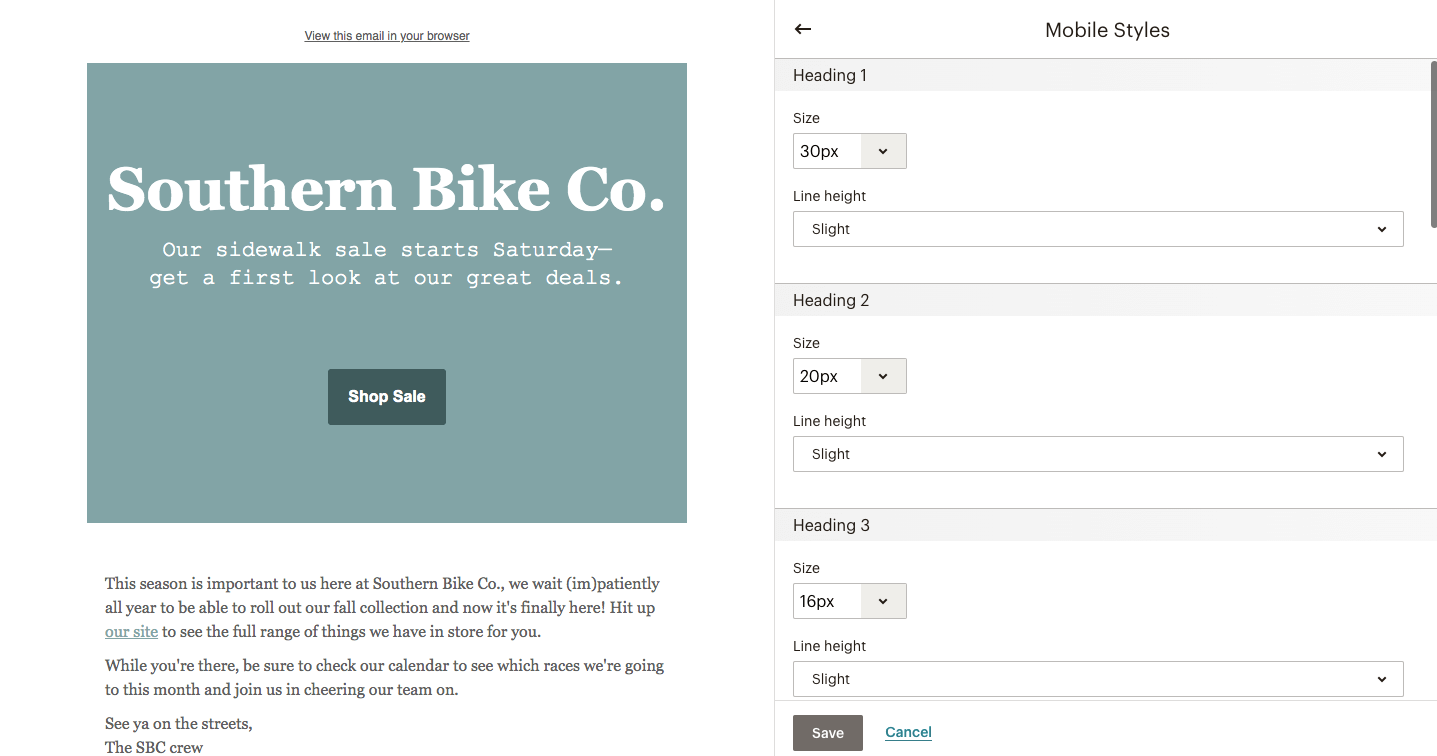The width and height of the screenshot is (1437, 756).
Task: Open 'View this email in your browser' link
Action: [x=386, y=35]
